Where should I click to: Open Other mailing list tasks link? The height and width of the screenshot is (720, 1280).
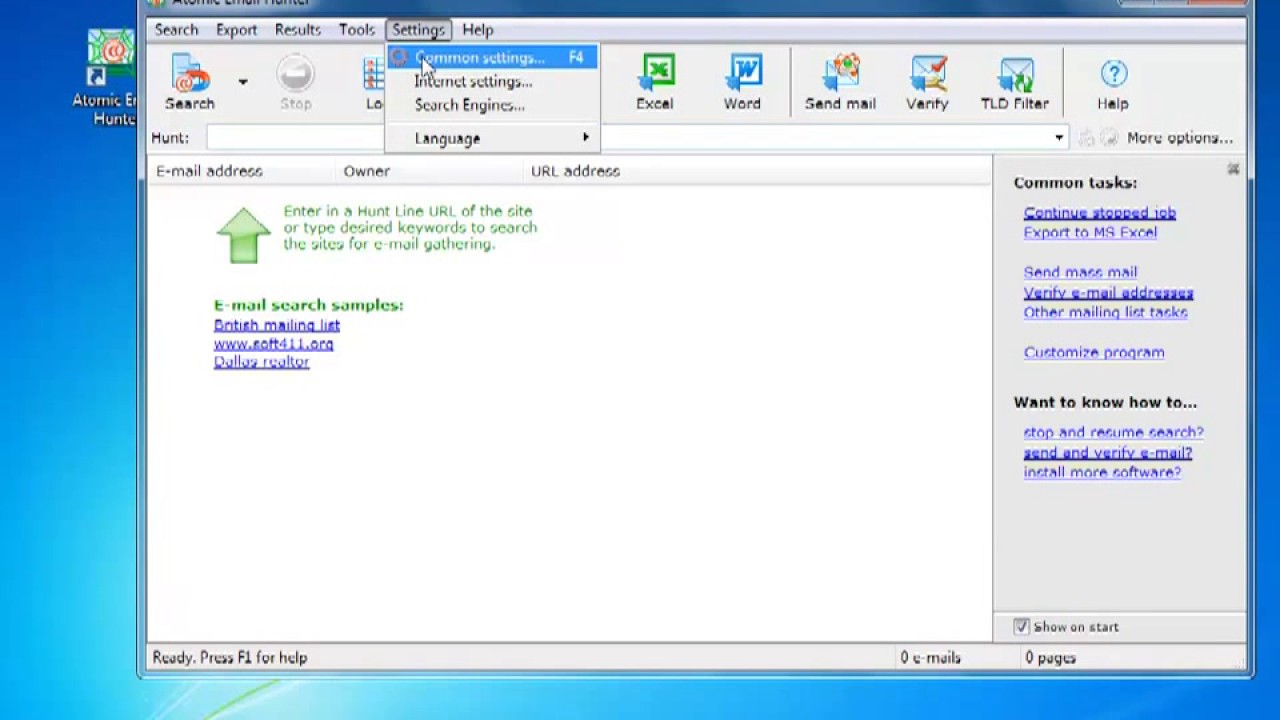coord(1105,312)
